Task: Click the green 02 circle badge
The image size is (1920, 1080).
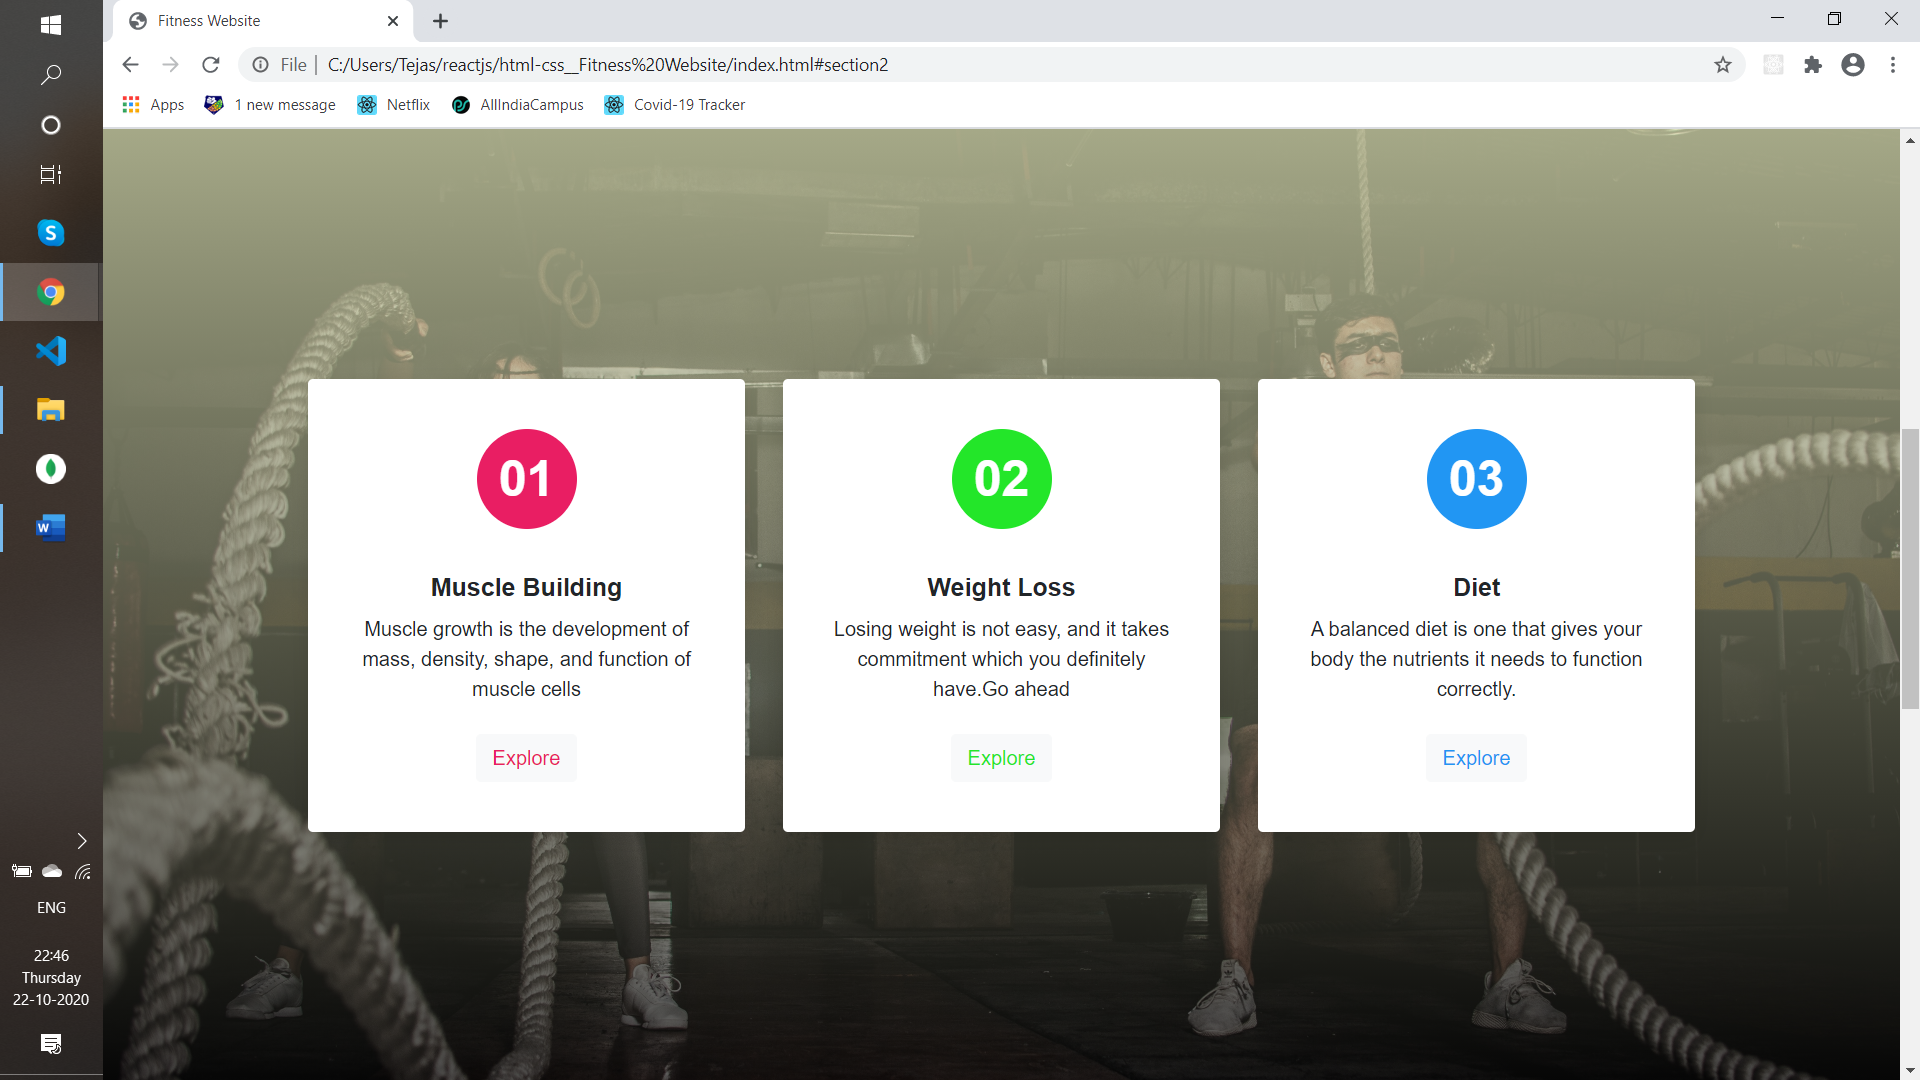Action: [1001, 479]
